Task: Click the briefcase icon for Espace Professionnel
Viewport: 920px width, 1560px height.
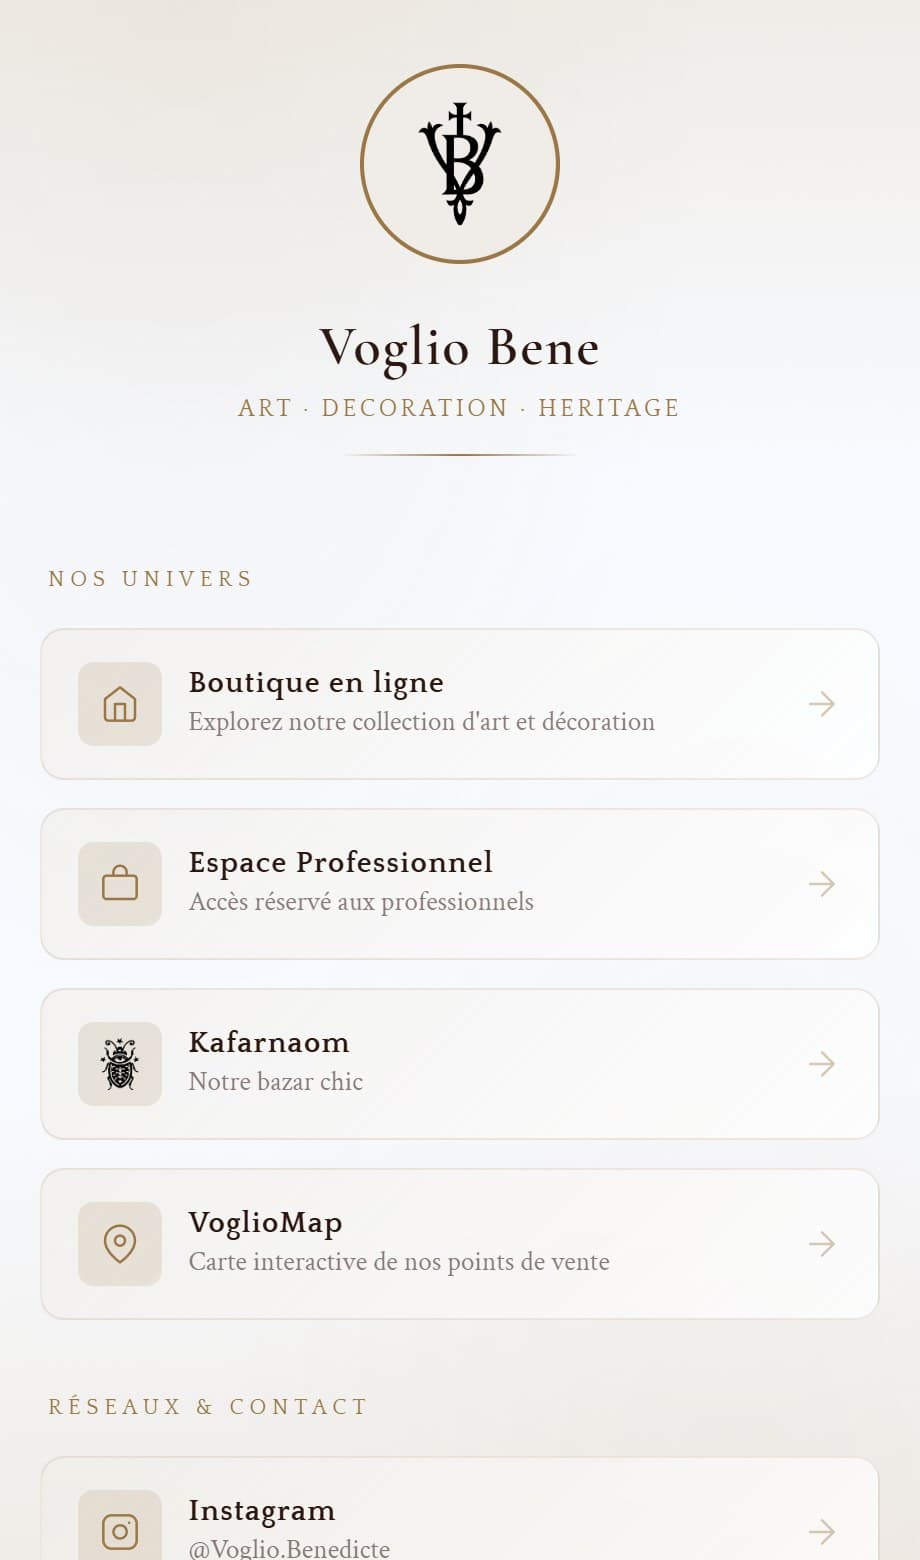Action: pyautogui.click(x=120, y=884)
